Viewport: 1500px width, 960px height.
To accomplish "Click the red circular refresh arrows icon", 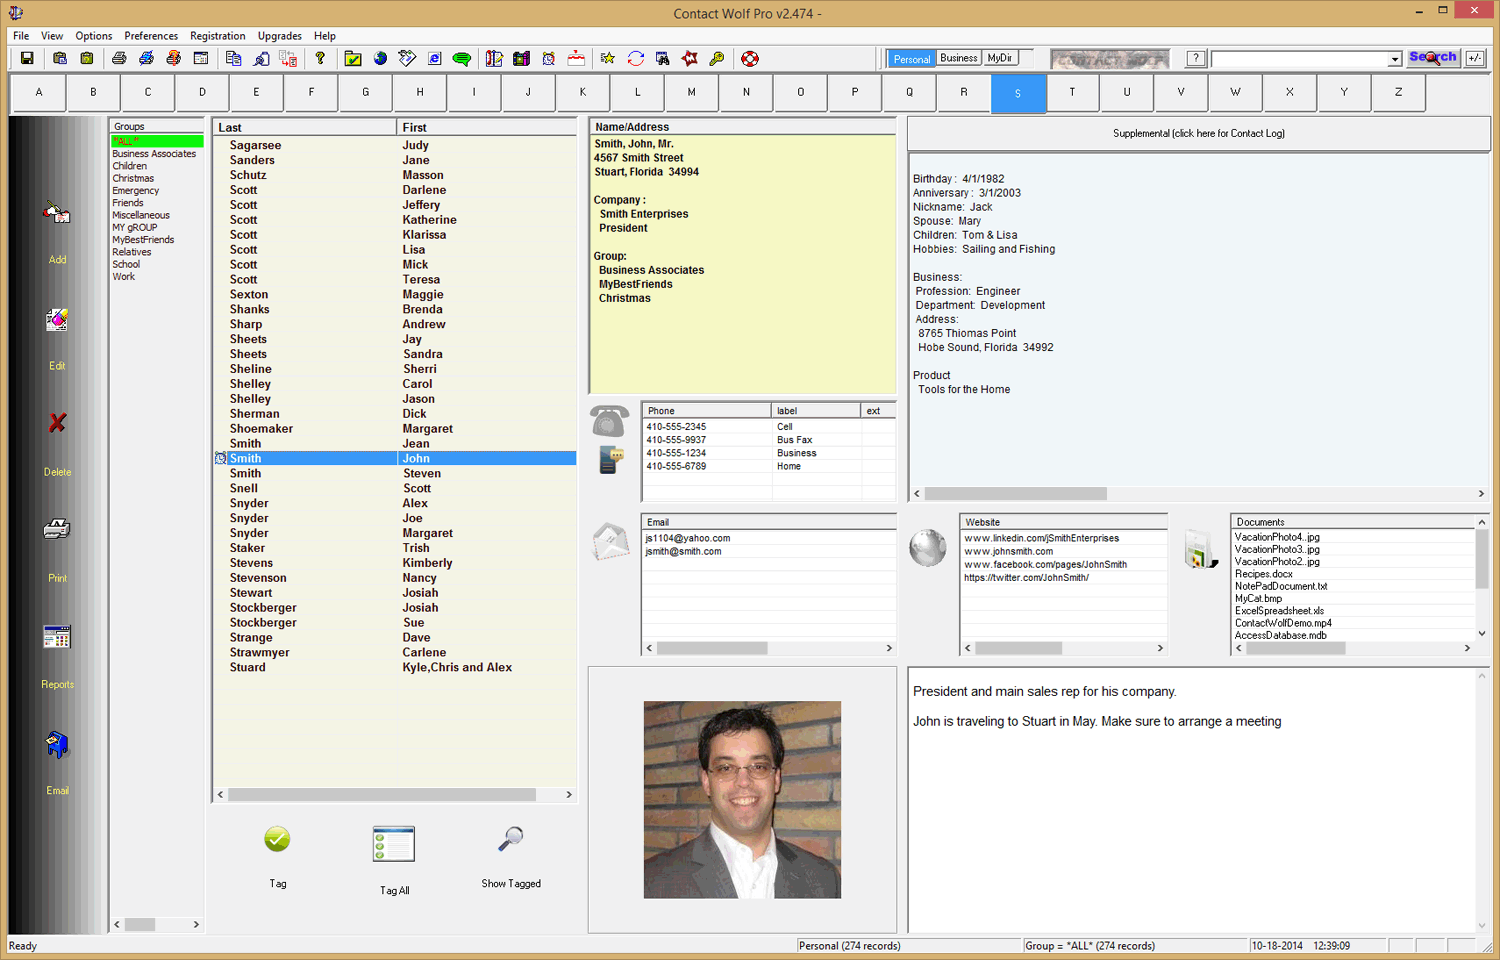I will click(x=635, y=59).
